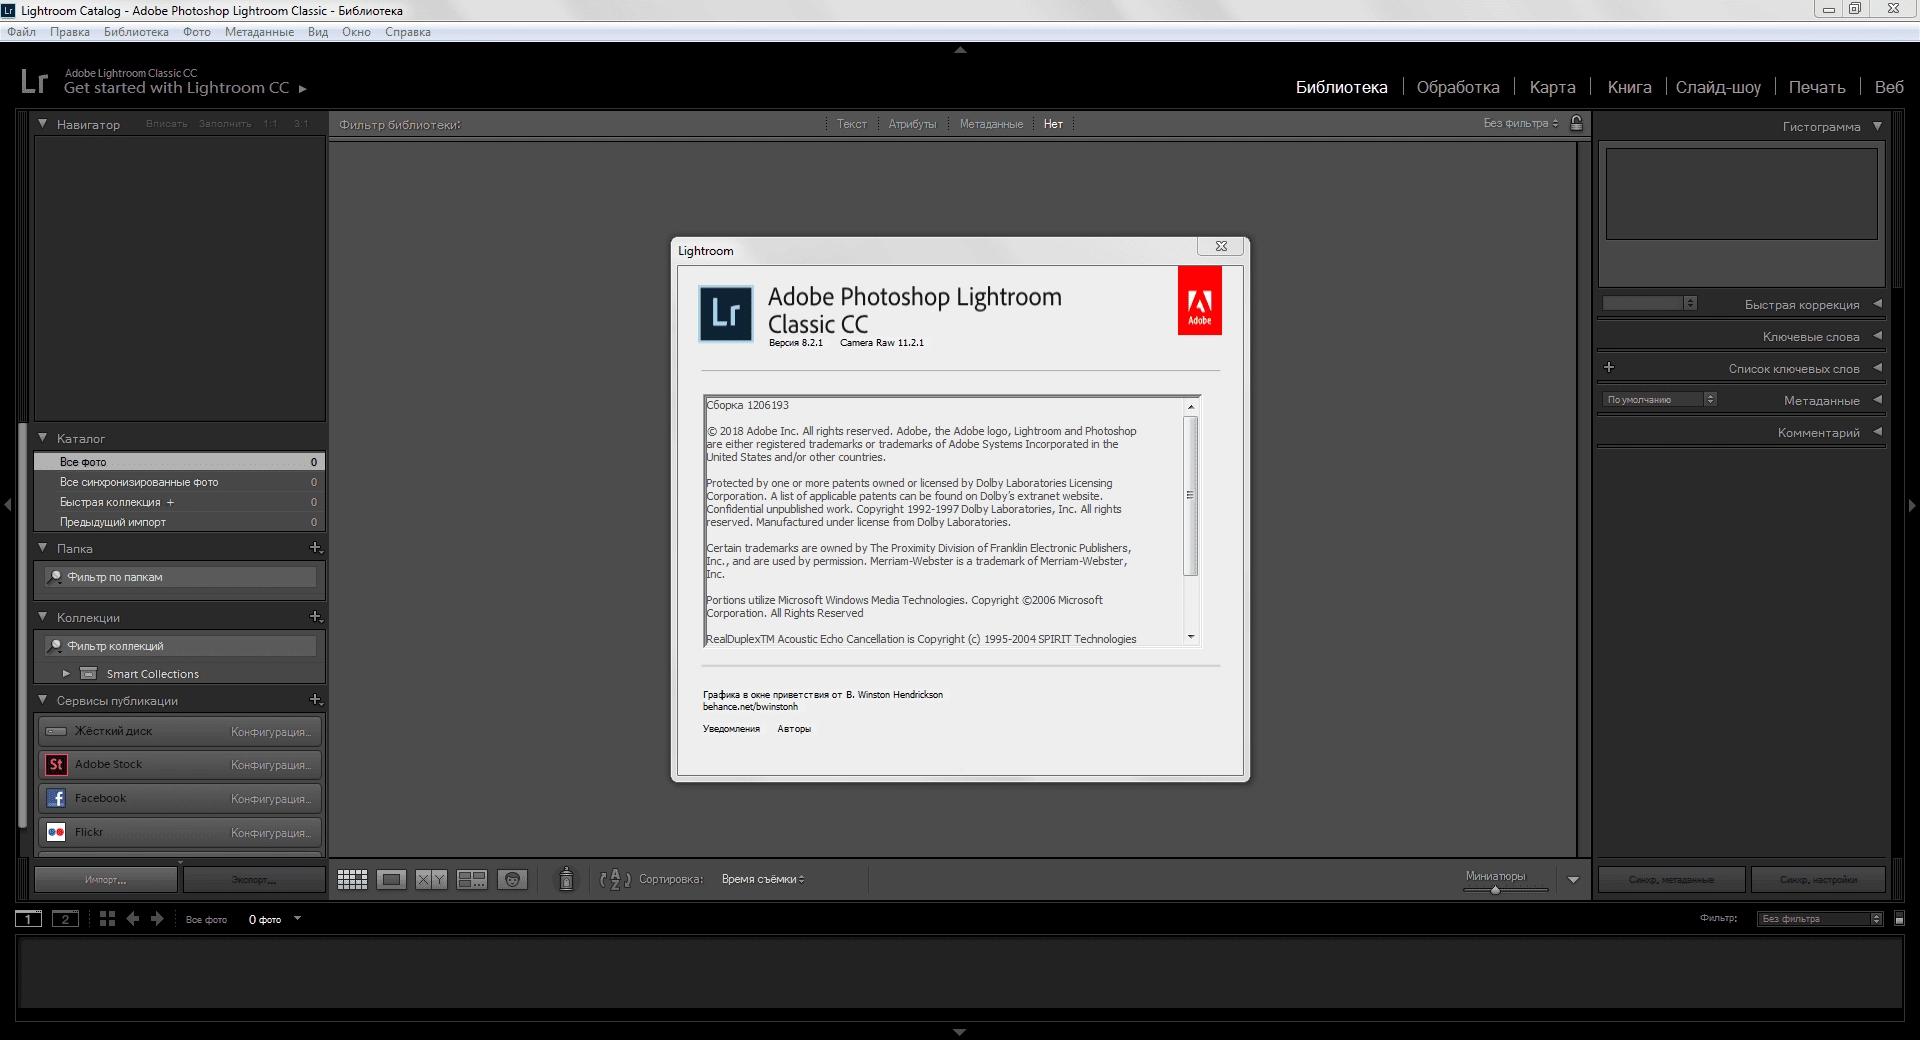1920x1040 pixels.
Task: Open Время съёмки sort dropdown
Action: (763, 879)
